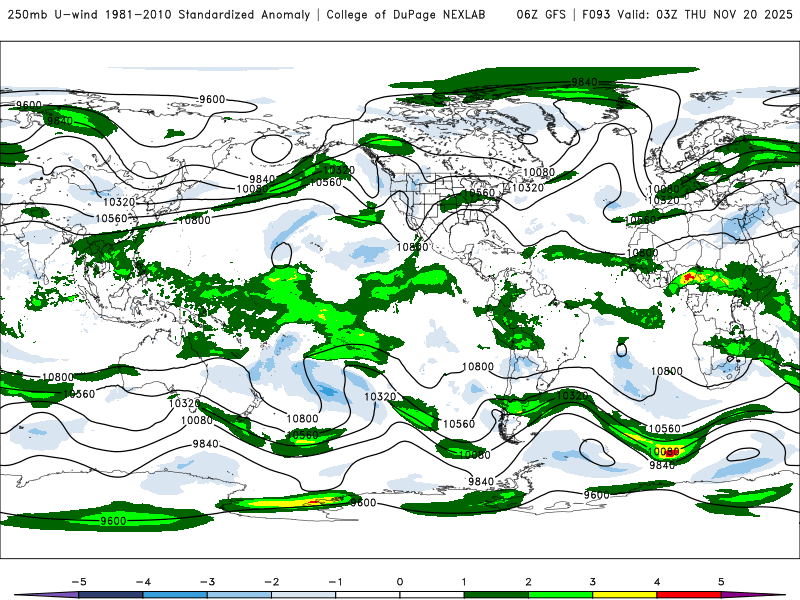Click the "06Z GFS" model run label
800x600 pixels.
pyautogui.click(x=541, y=15)
